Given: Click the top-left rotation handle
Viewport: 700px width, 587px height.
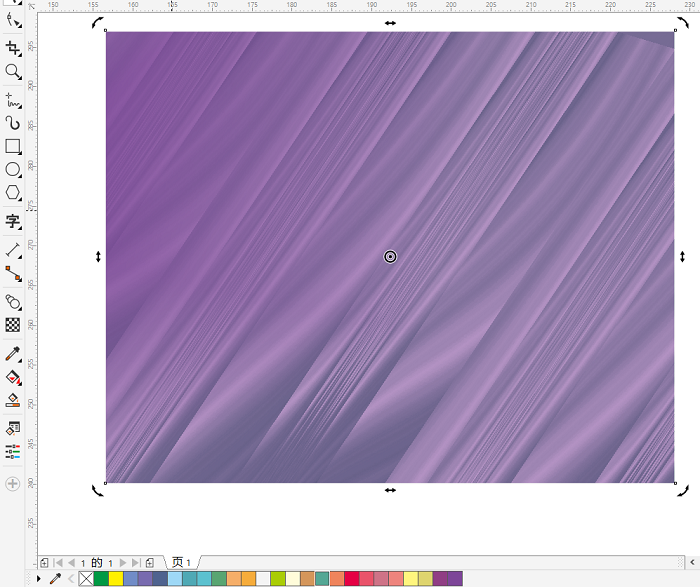Looking at the screenshot, I should (x=97, y=23).
